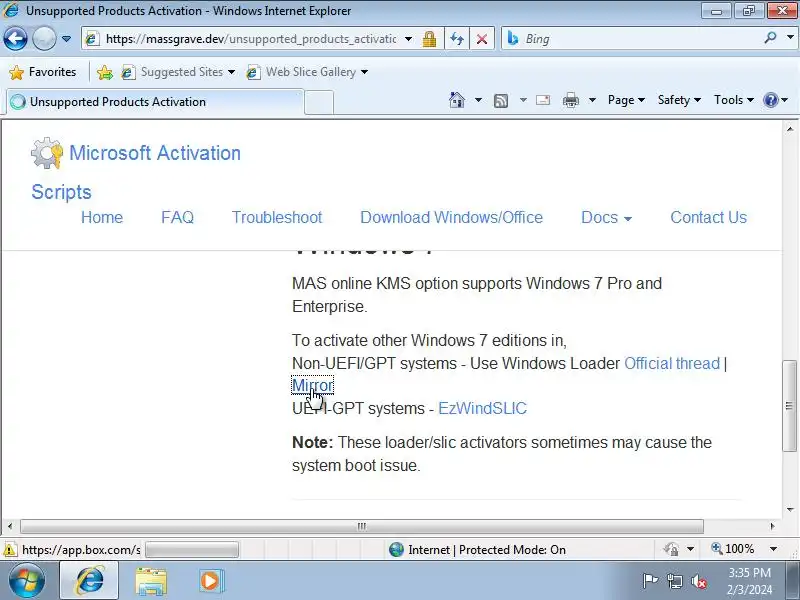Launch Windows Media Player from taskbar
800x600 pixels.
point(211,581)
